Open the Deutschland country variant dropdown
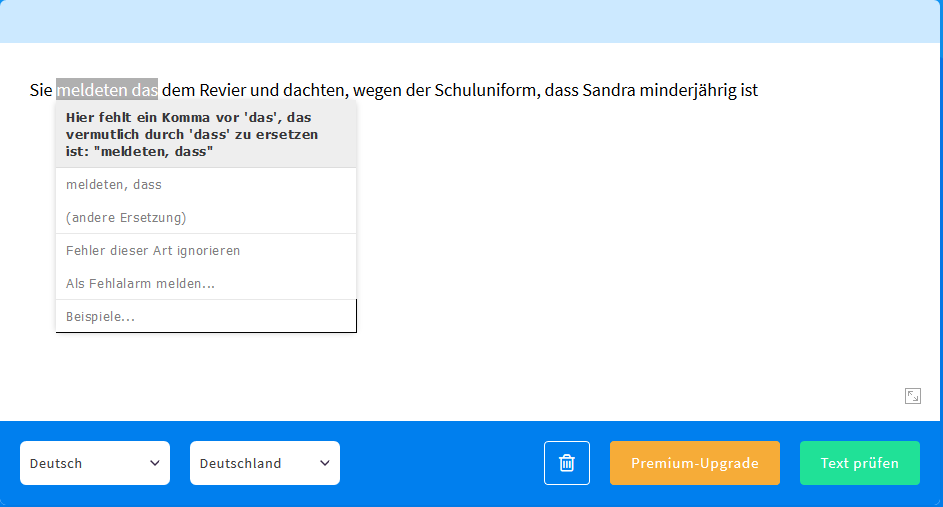 (265, 463)
